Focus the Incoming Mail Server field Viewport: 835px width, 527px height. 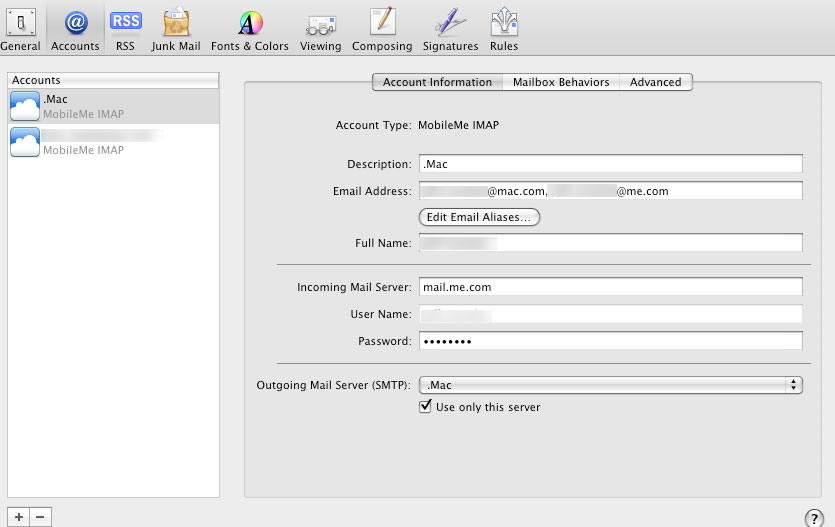[x=610, y=287]
